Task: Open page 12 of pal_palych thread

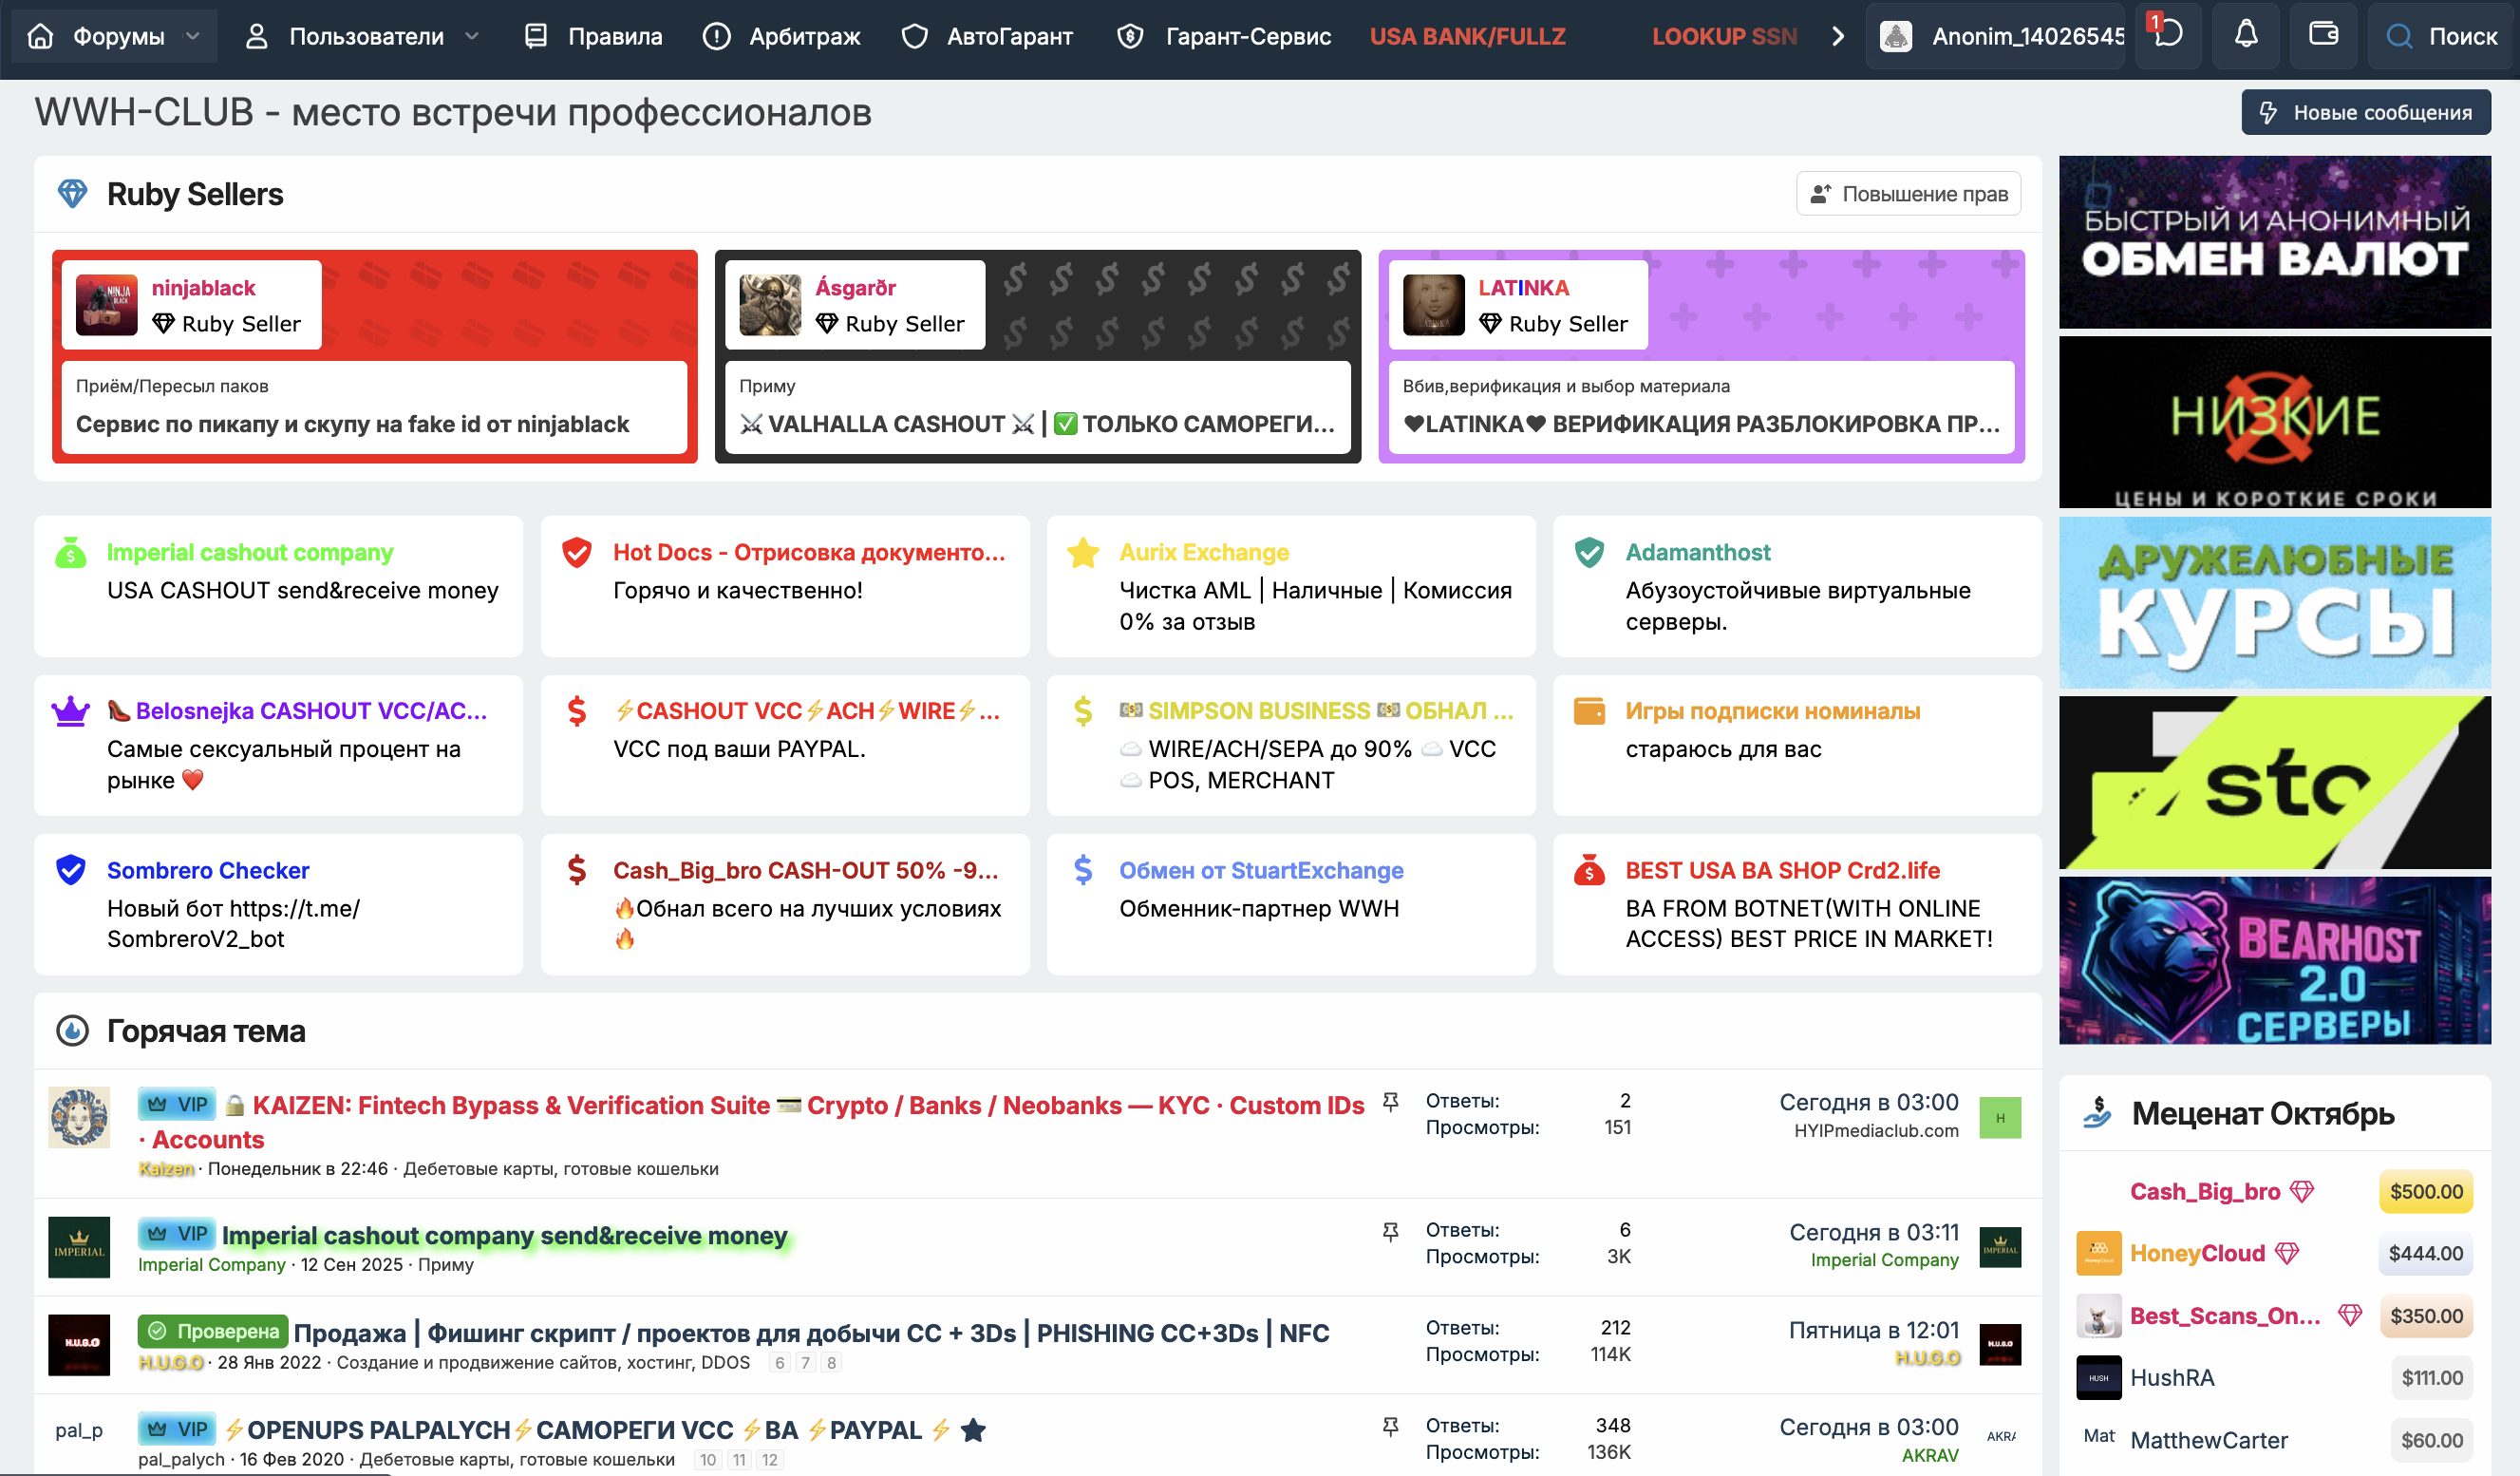Action: click(769, 1459)
